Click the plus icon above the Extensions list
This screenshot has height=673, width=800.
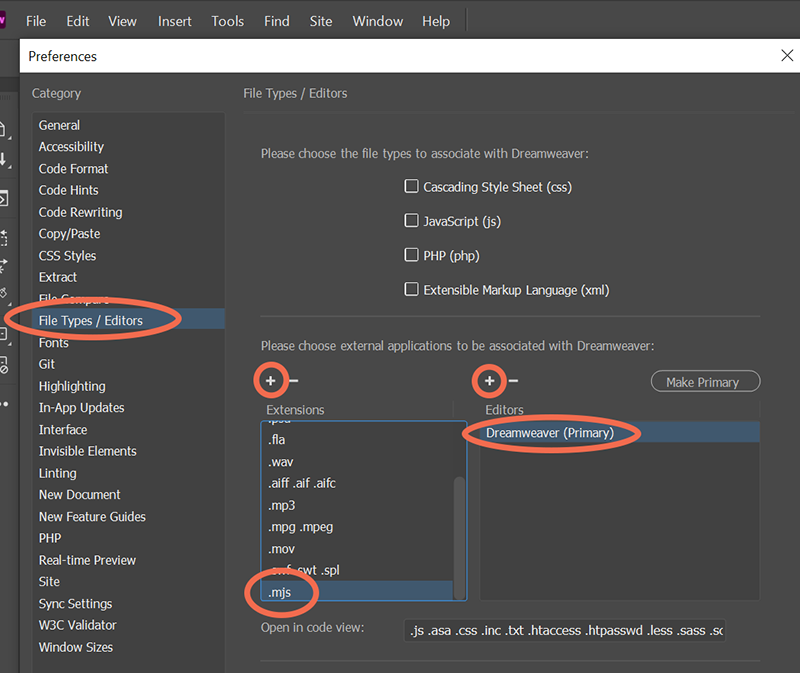(271, 381)
